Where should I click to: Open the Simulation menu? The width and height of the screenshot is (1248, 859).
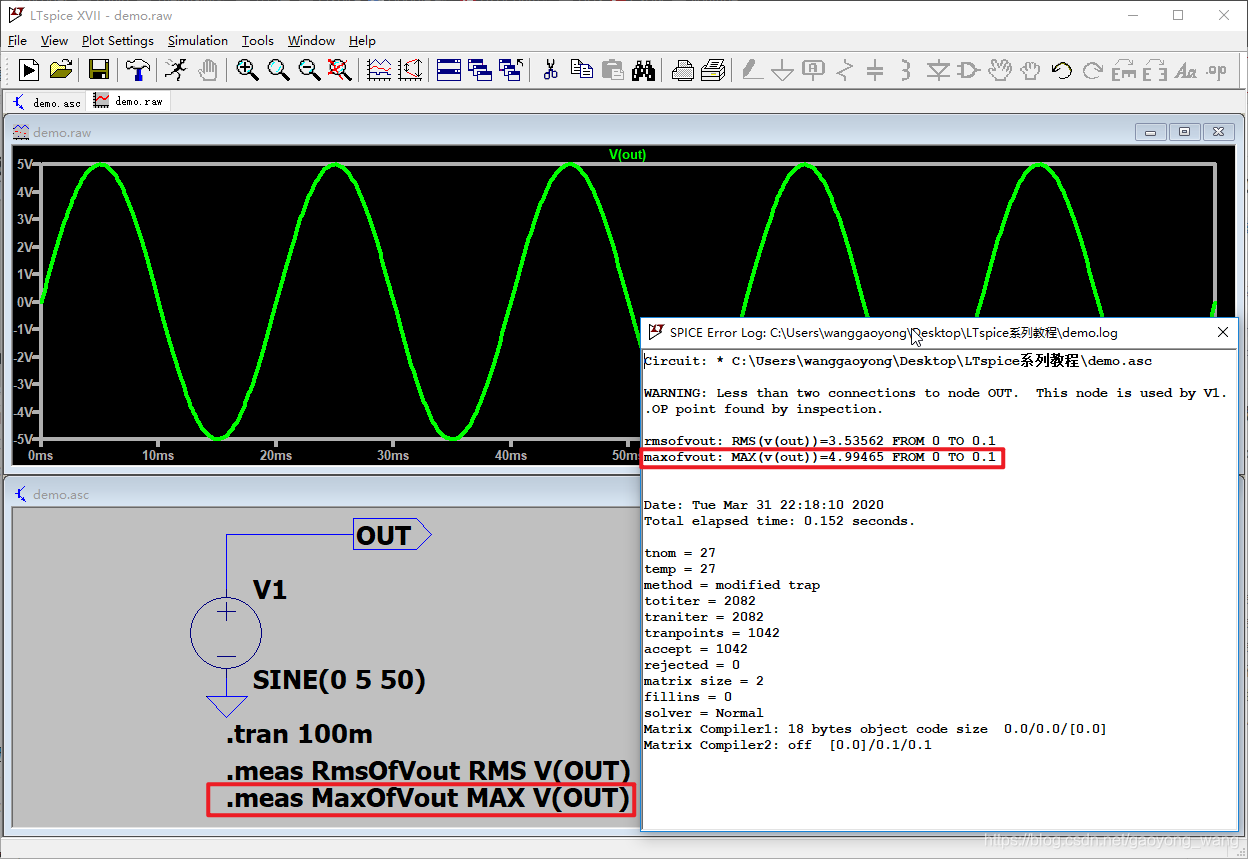[x=198, y=41]
